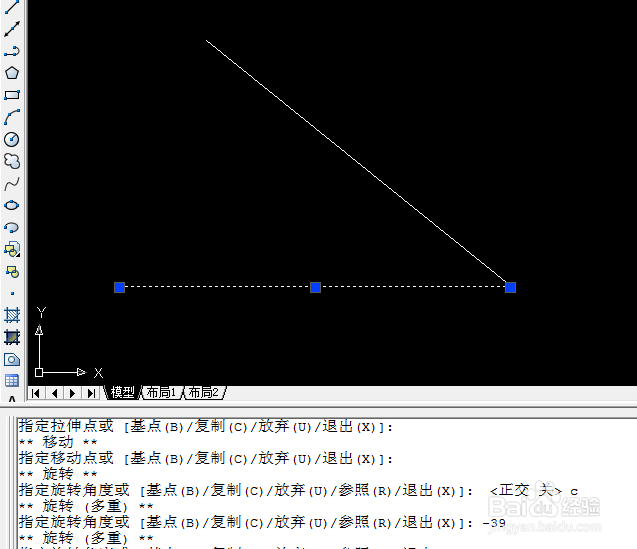Select the Ellipse Arc tool
The height and width of the screenshot is (549, 637).
point(12,227)
